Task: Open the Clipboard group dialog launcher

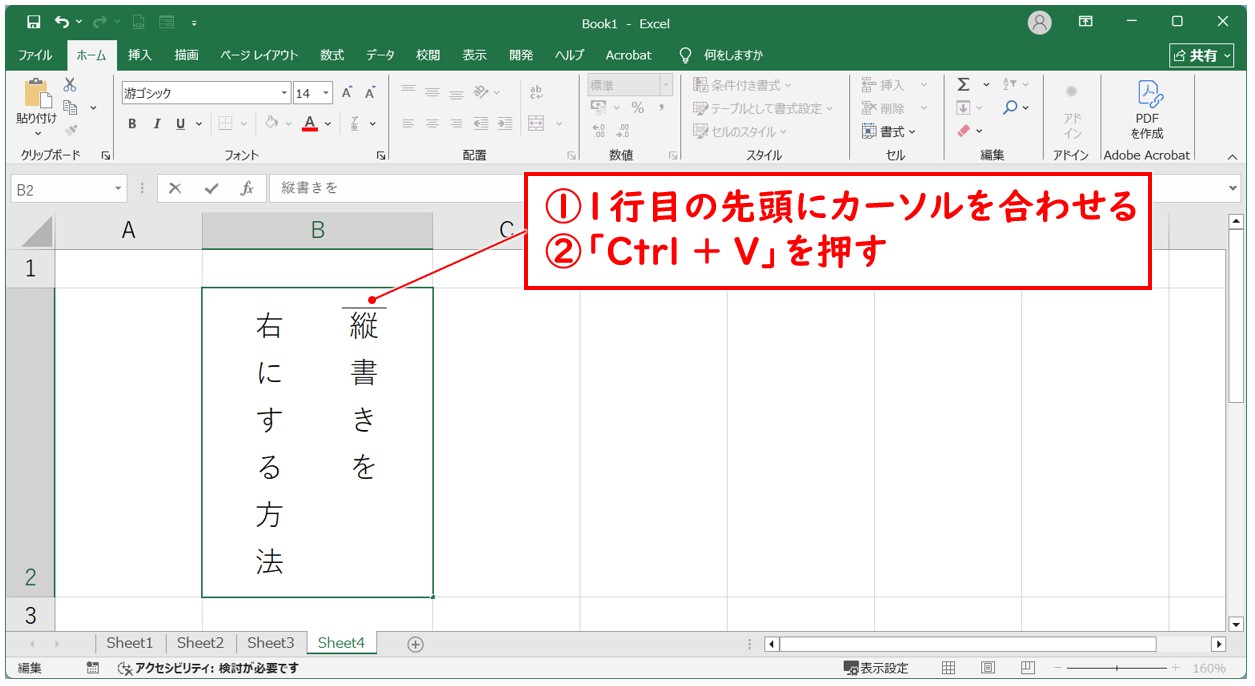Action: (x=105, y=156)
